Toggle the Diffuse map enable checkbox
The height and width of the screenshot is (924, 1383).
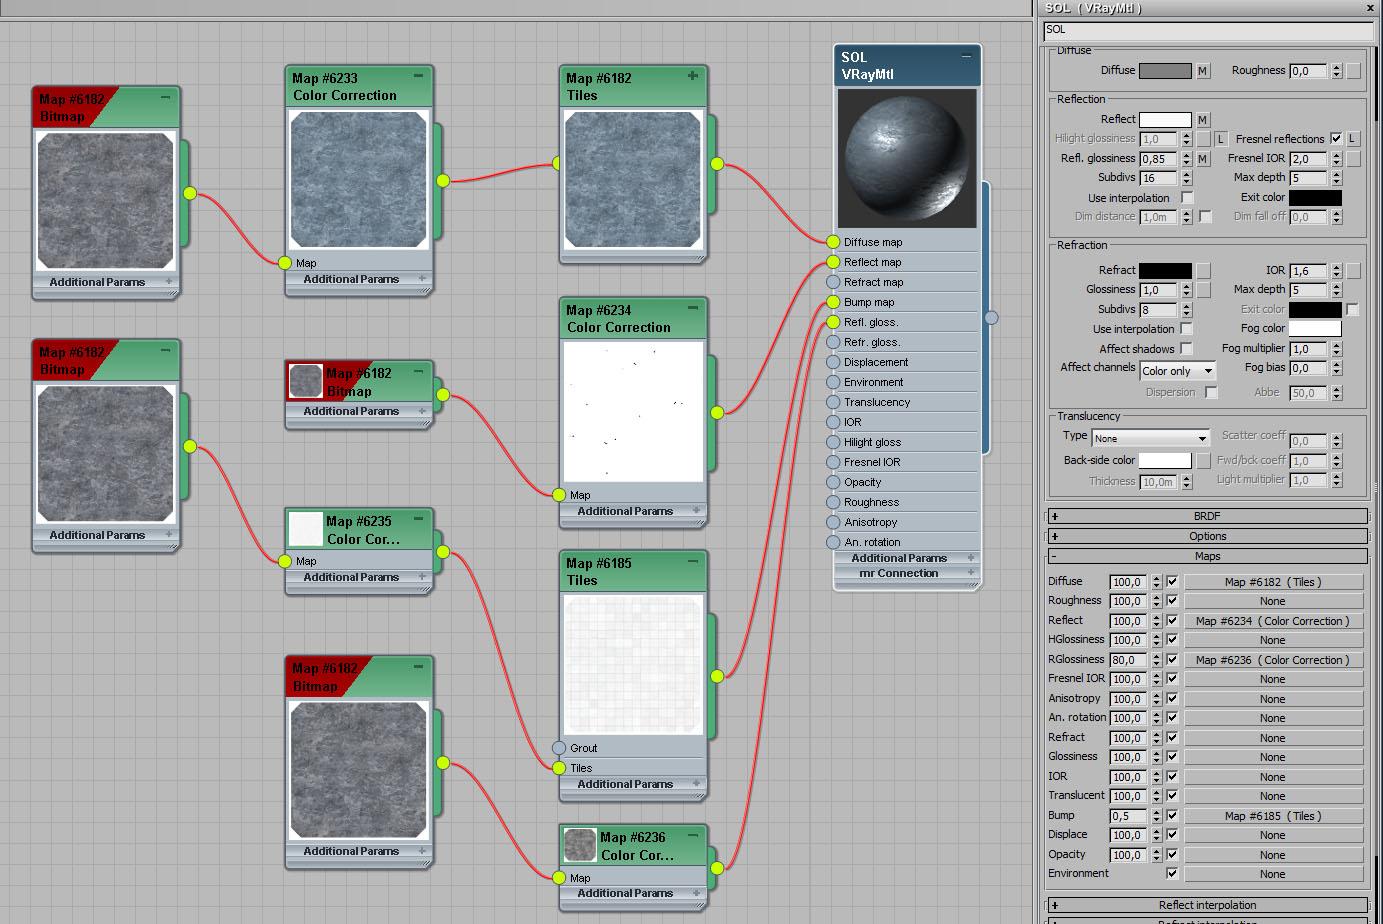[1172, 582]
